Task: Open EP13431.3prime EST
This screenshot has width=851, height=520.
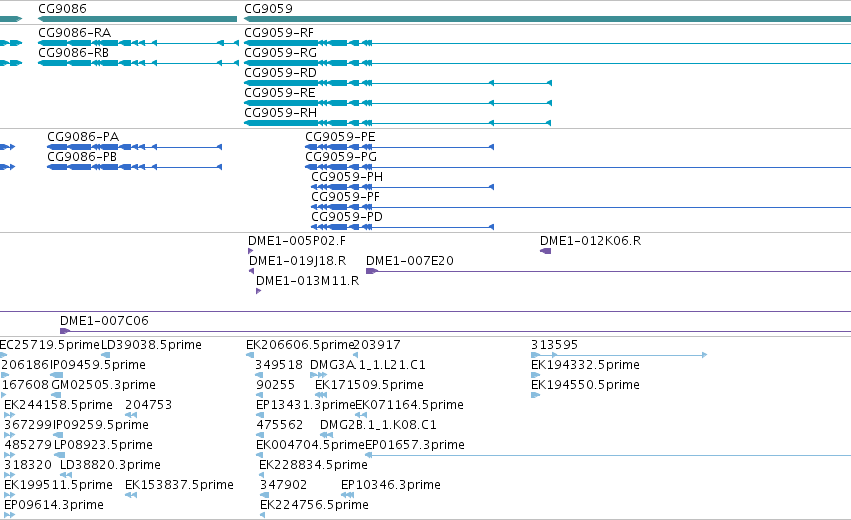Action: tap(305, 405)
